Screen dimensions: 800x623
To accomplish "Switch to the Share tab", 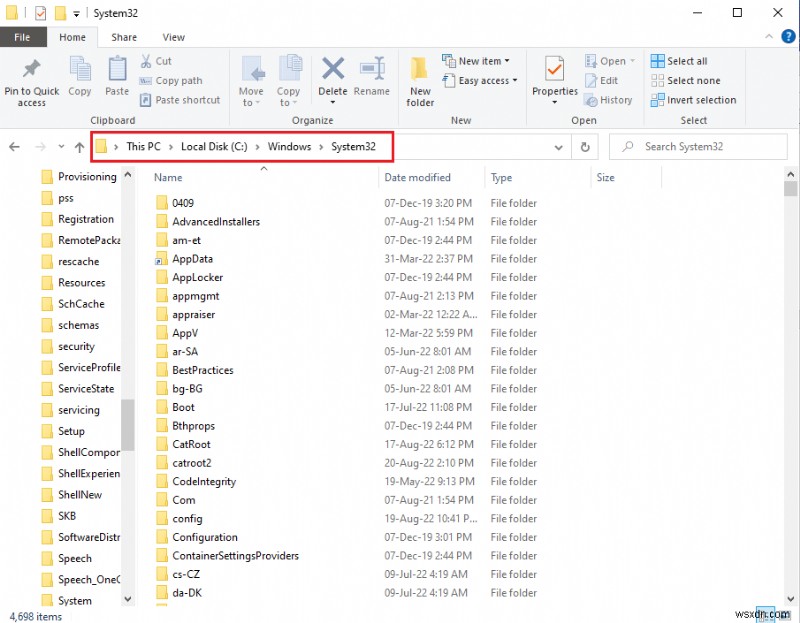I will 124,37.
